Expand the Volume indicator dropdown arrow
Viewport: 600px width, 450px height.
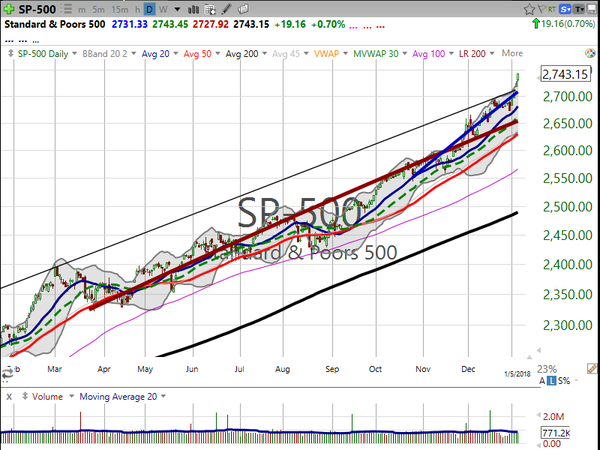coord(71,396)
